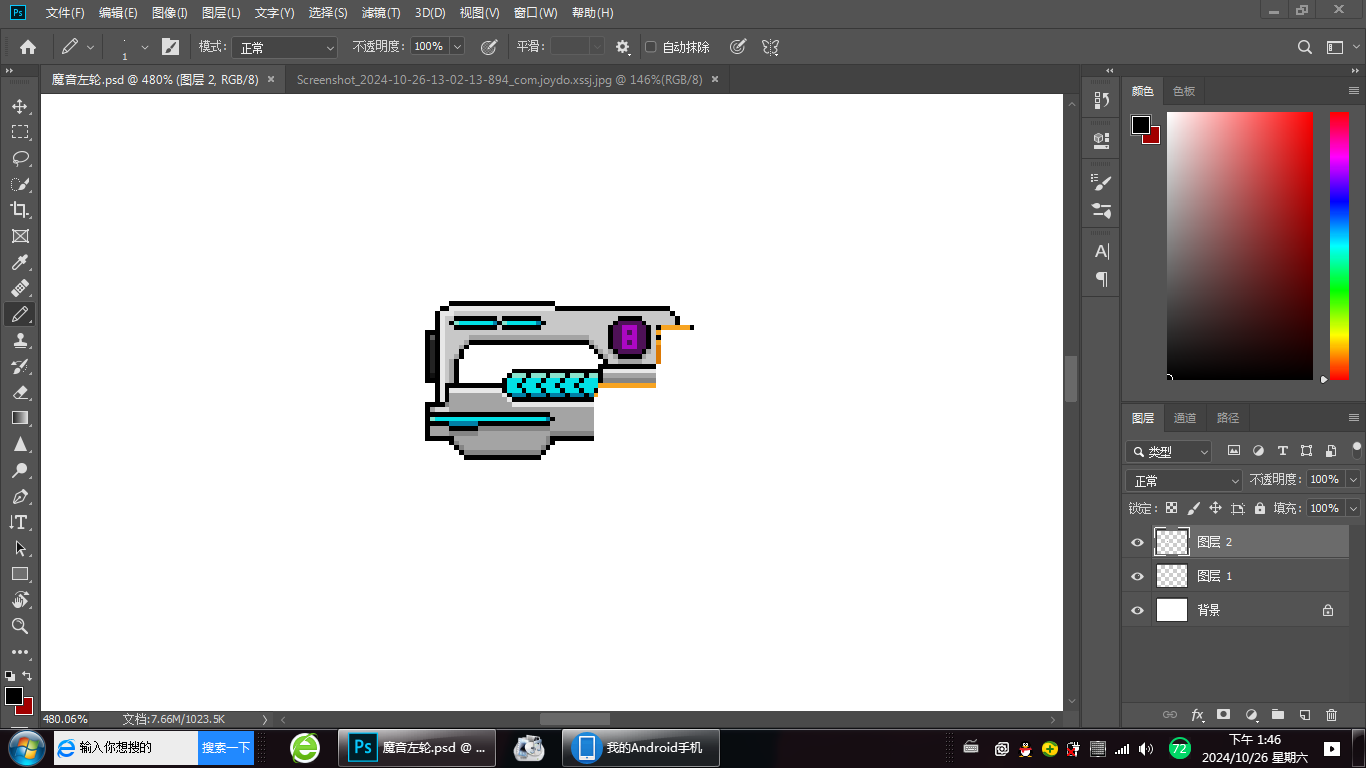The image size is (1366, 768).
Task: Enable the 自动抹除 checkbox
Action: [651, 47]
